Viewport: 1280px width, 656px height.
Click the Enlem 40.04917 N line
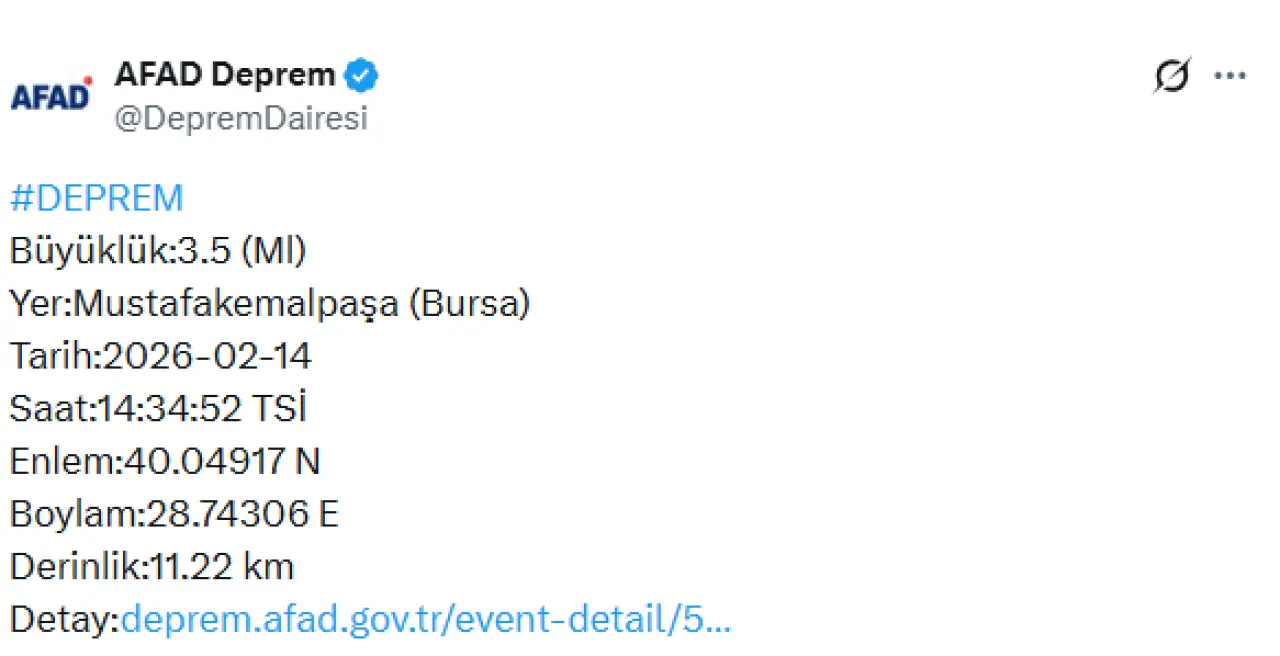click(x=165, y=461)
